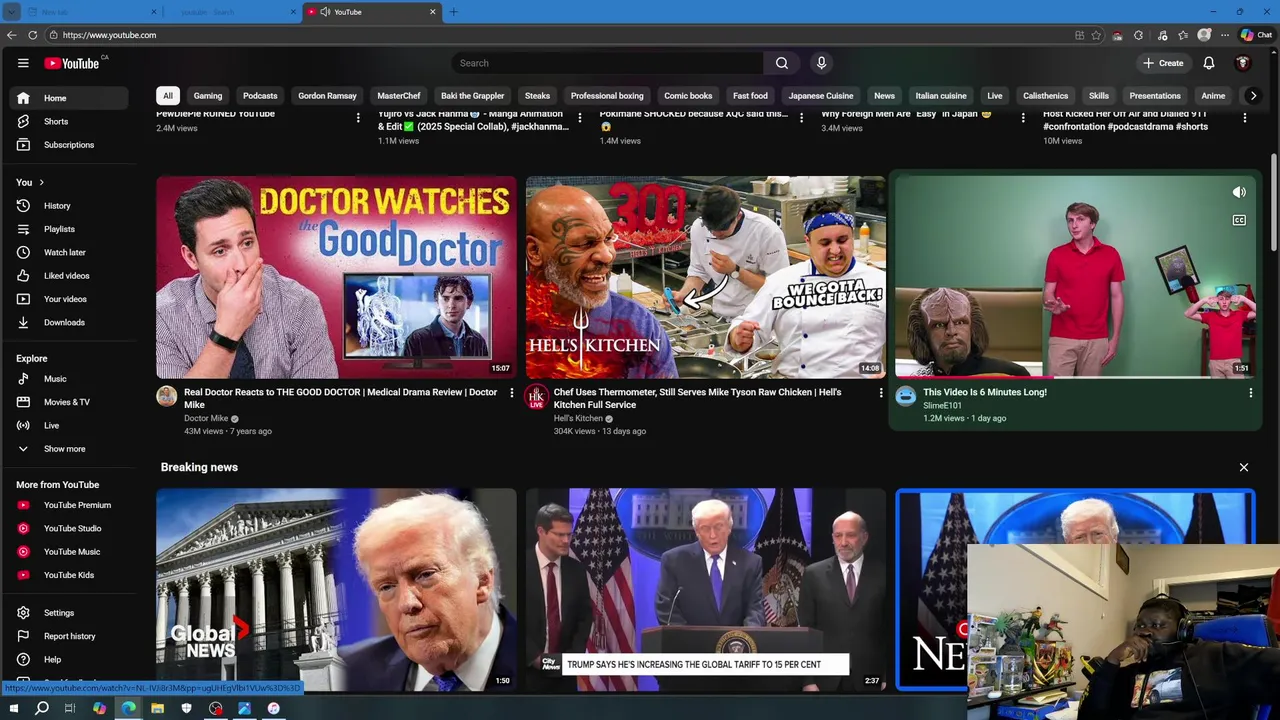Image resolution: width=1280 pixels, height=720 pixels.
Task: Expand Show more under Explore
Action: pos(64,449)
